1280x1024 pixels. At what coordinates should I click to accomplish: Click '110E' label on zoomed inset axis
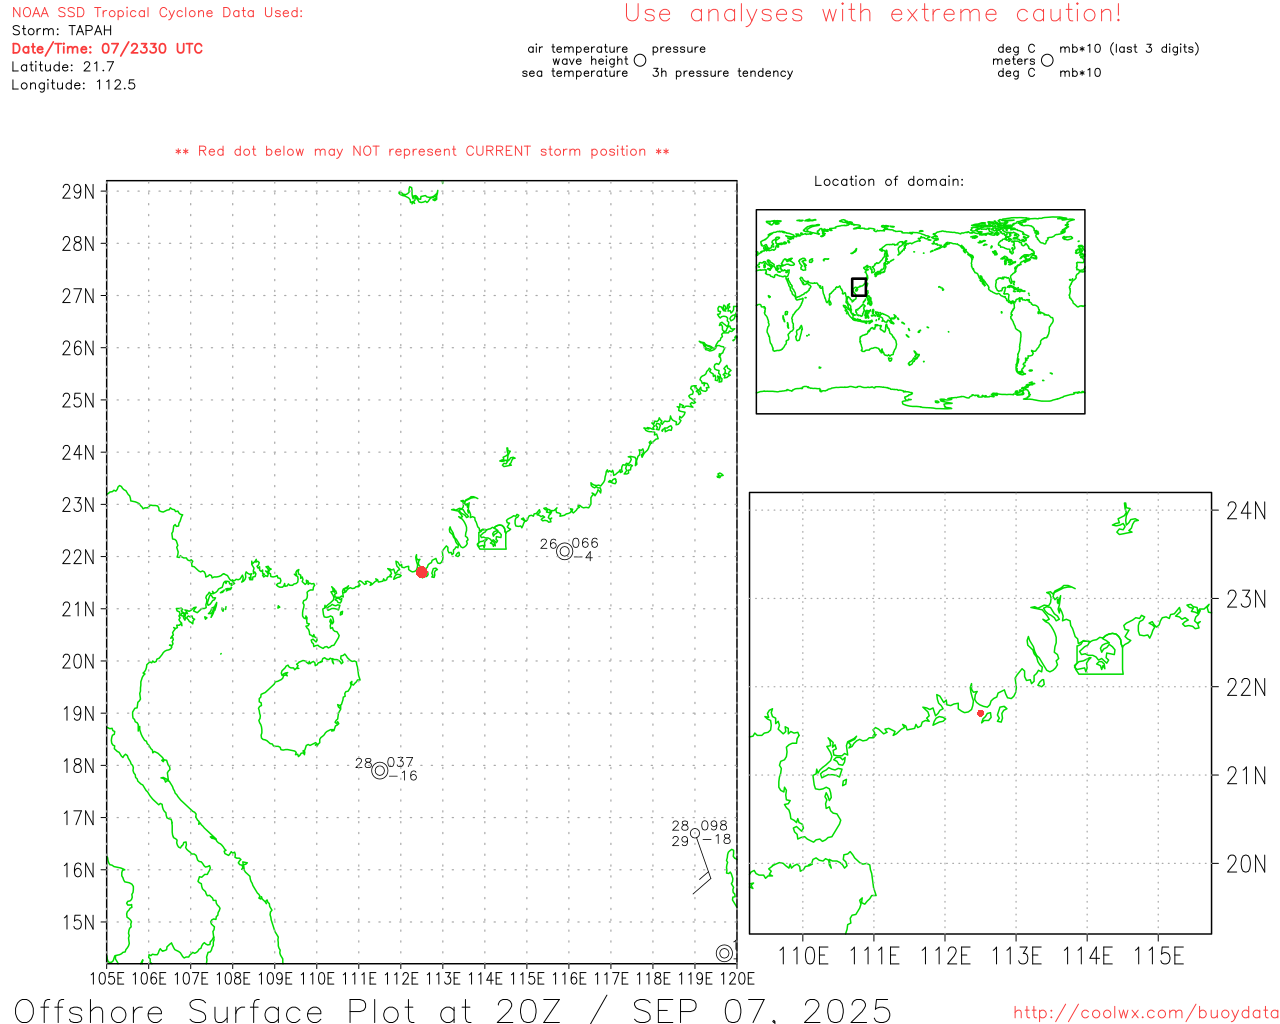click(803, 957)
